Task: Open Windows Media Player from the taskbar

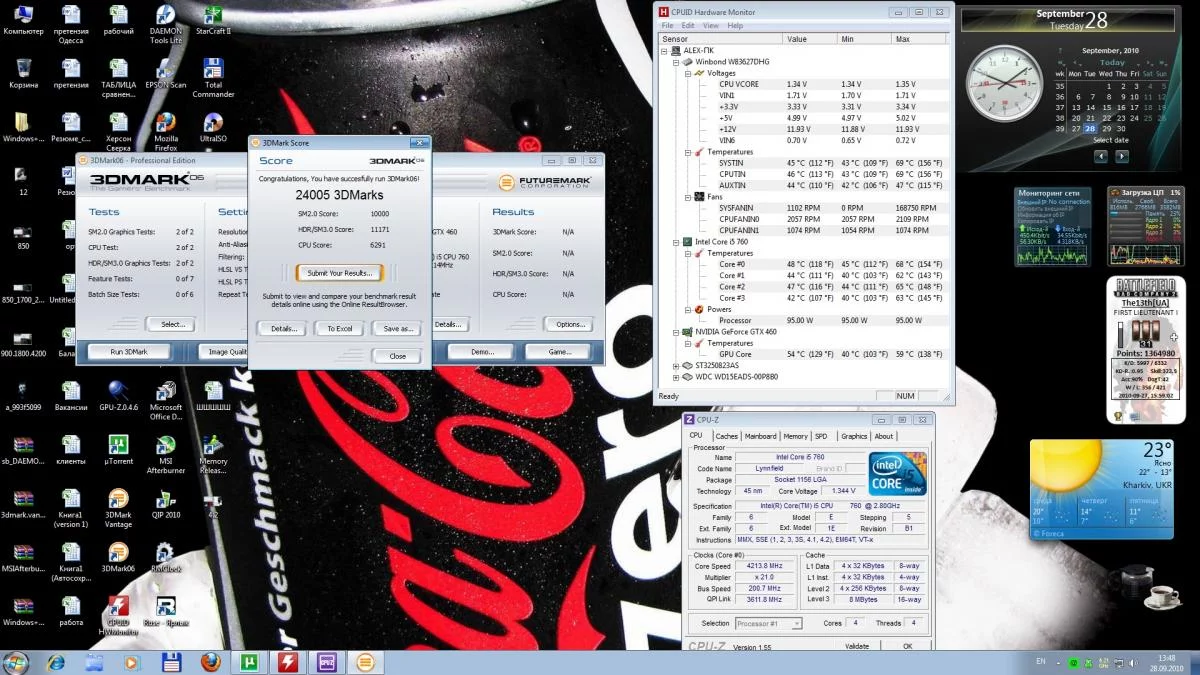Action: tap(132, 662)
